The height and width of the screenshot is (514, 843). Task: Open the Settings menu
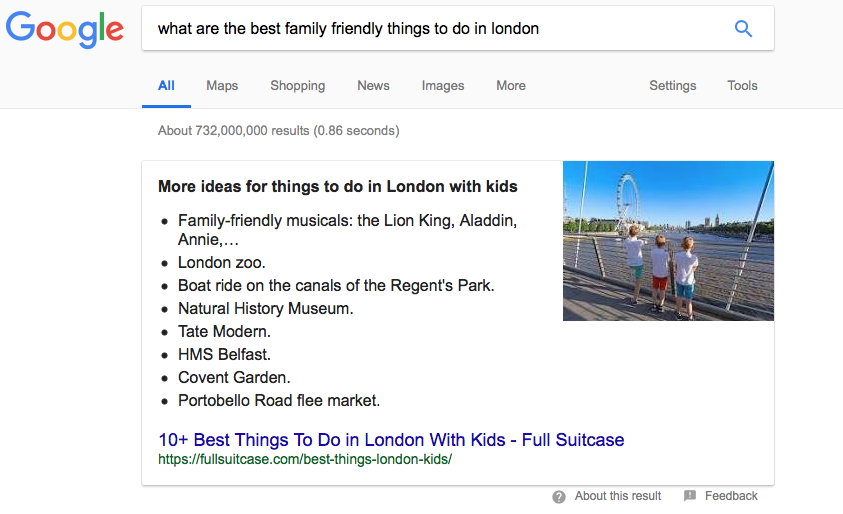pyautogui.click(x=673, y=85)
